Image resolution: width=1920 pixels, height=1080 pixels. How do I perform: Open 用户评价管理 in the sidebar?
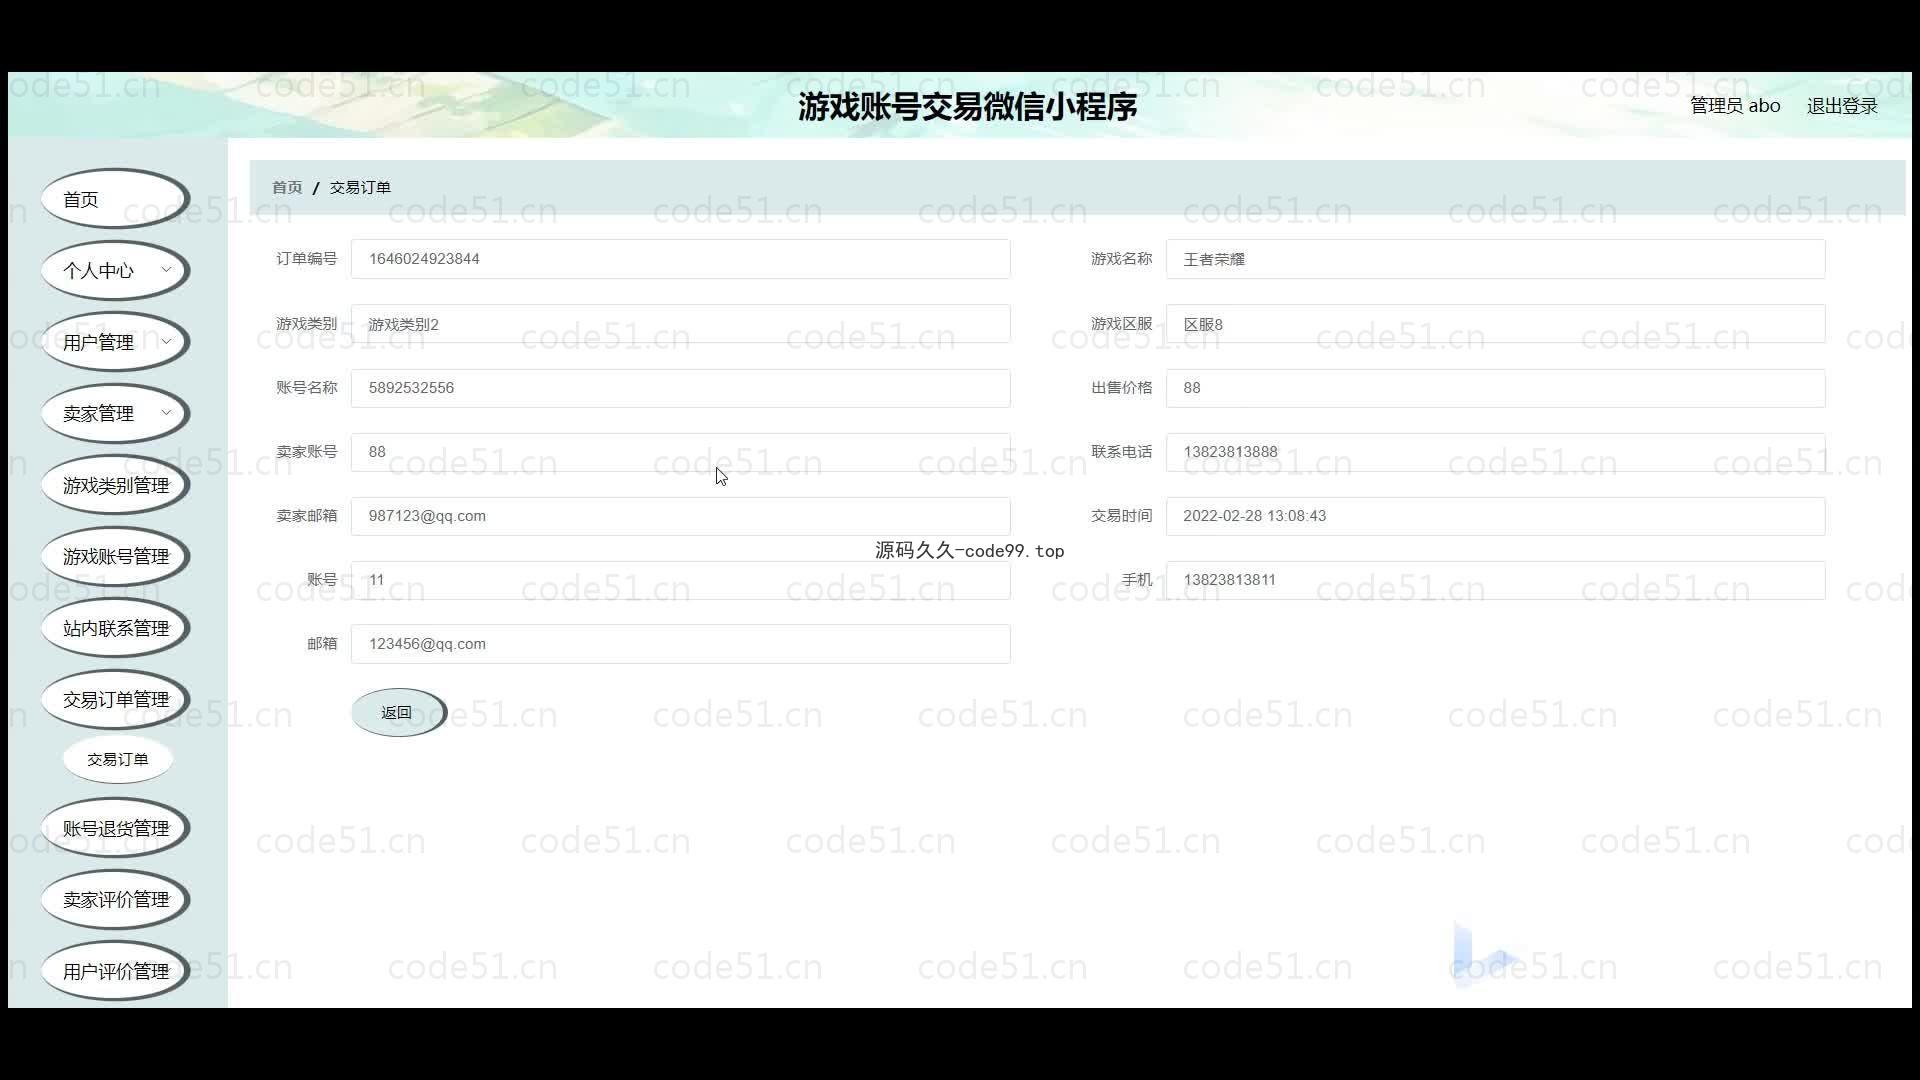tap(115, 971)
